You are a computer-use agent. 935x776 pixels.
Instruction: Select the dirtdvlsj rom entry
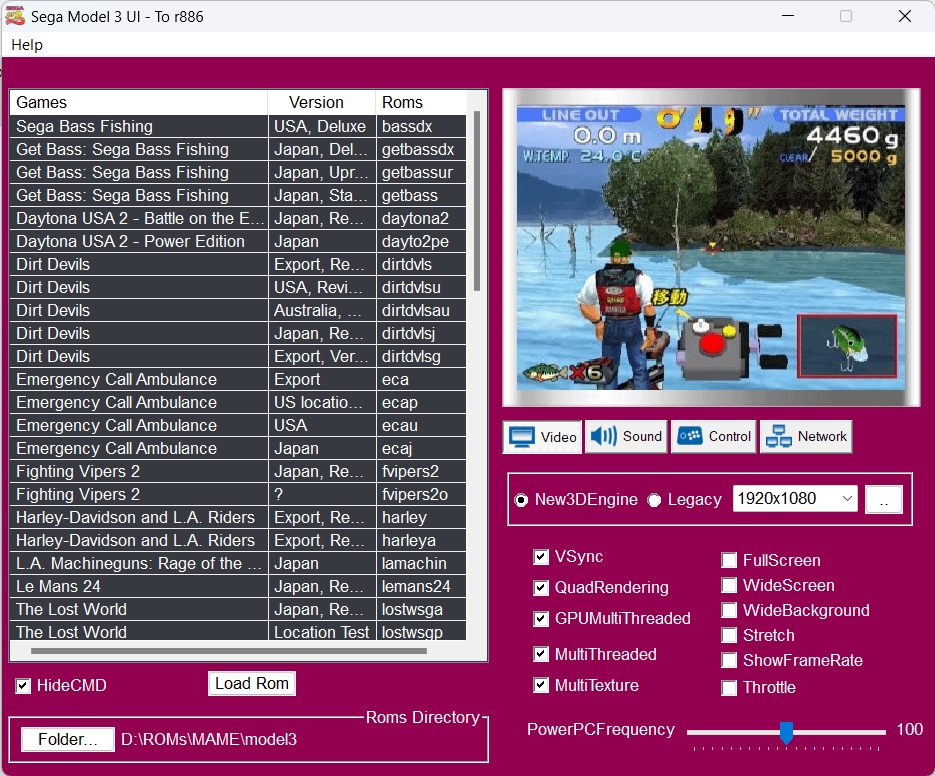238,333
